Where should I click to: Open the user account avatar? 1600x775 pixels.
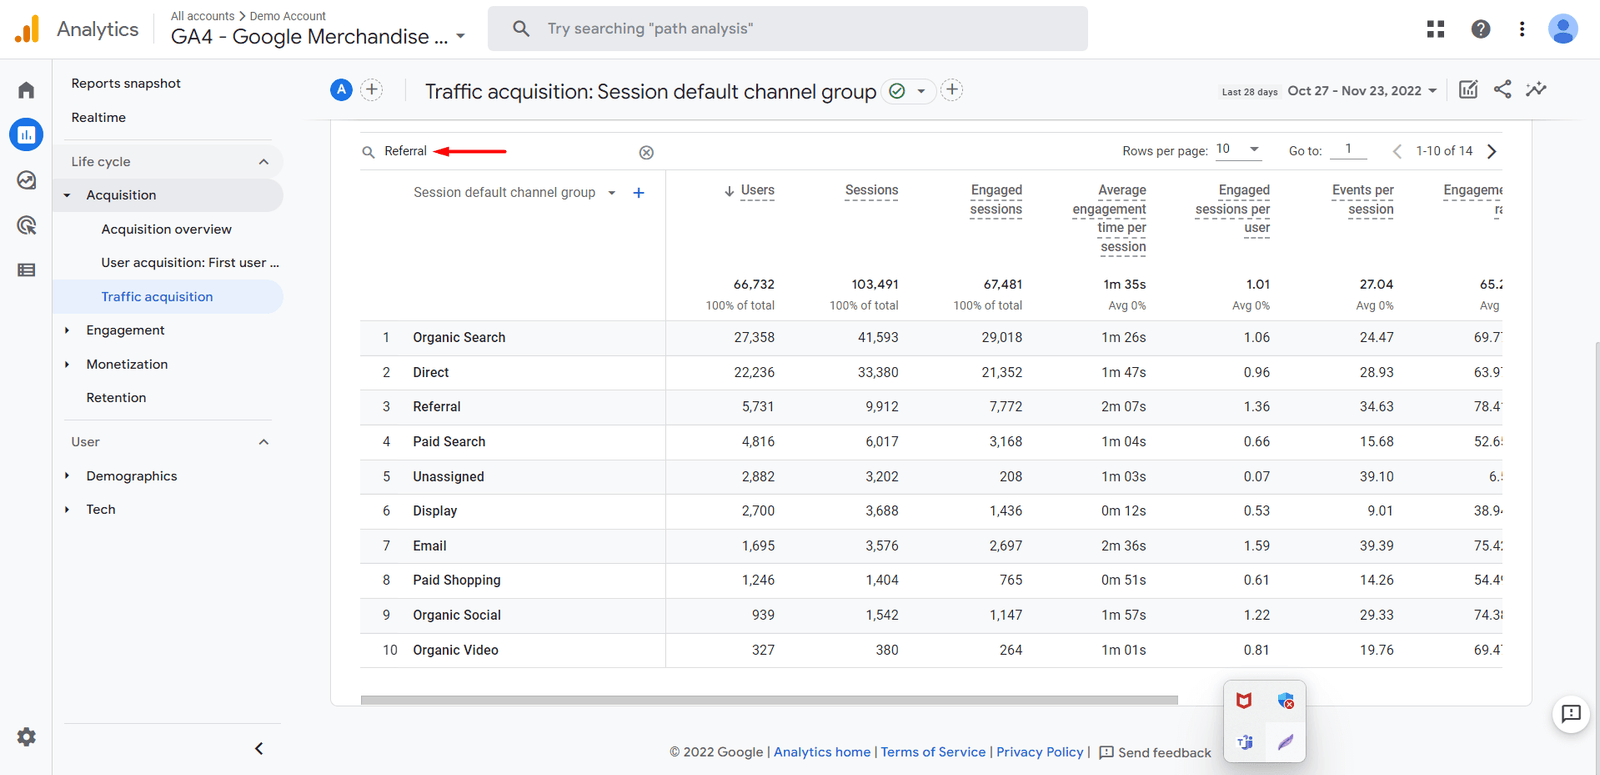(x=1563, y=29)
